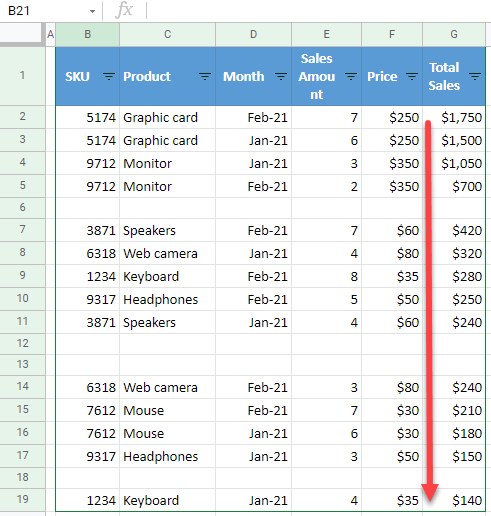This screenshot has width=491, height=516.
Task: Select row 10 header
Action: (22, 299)
